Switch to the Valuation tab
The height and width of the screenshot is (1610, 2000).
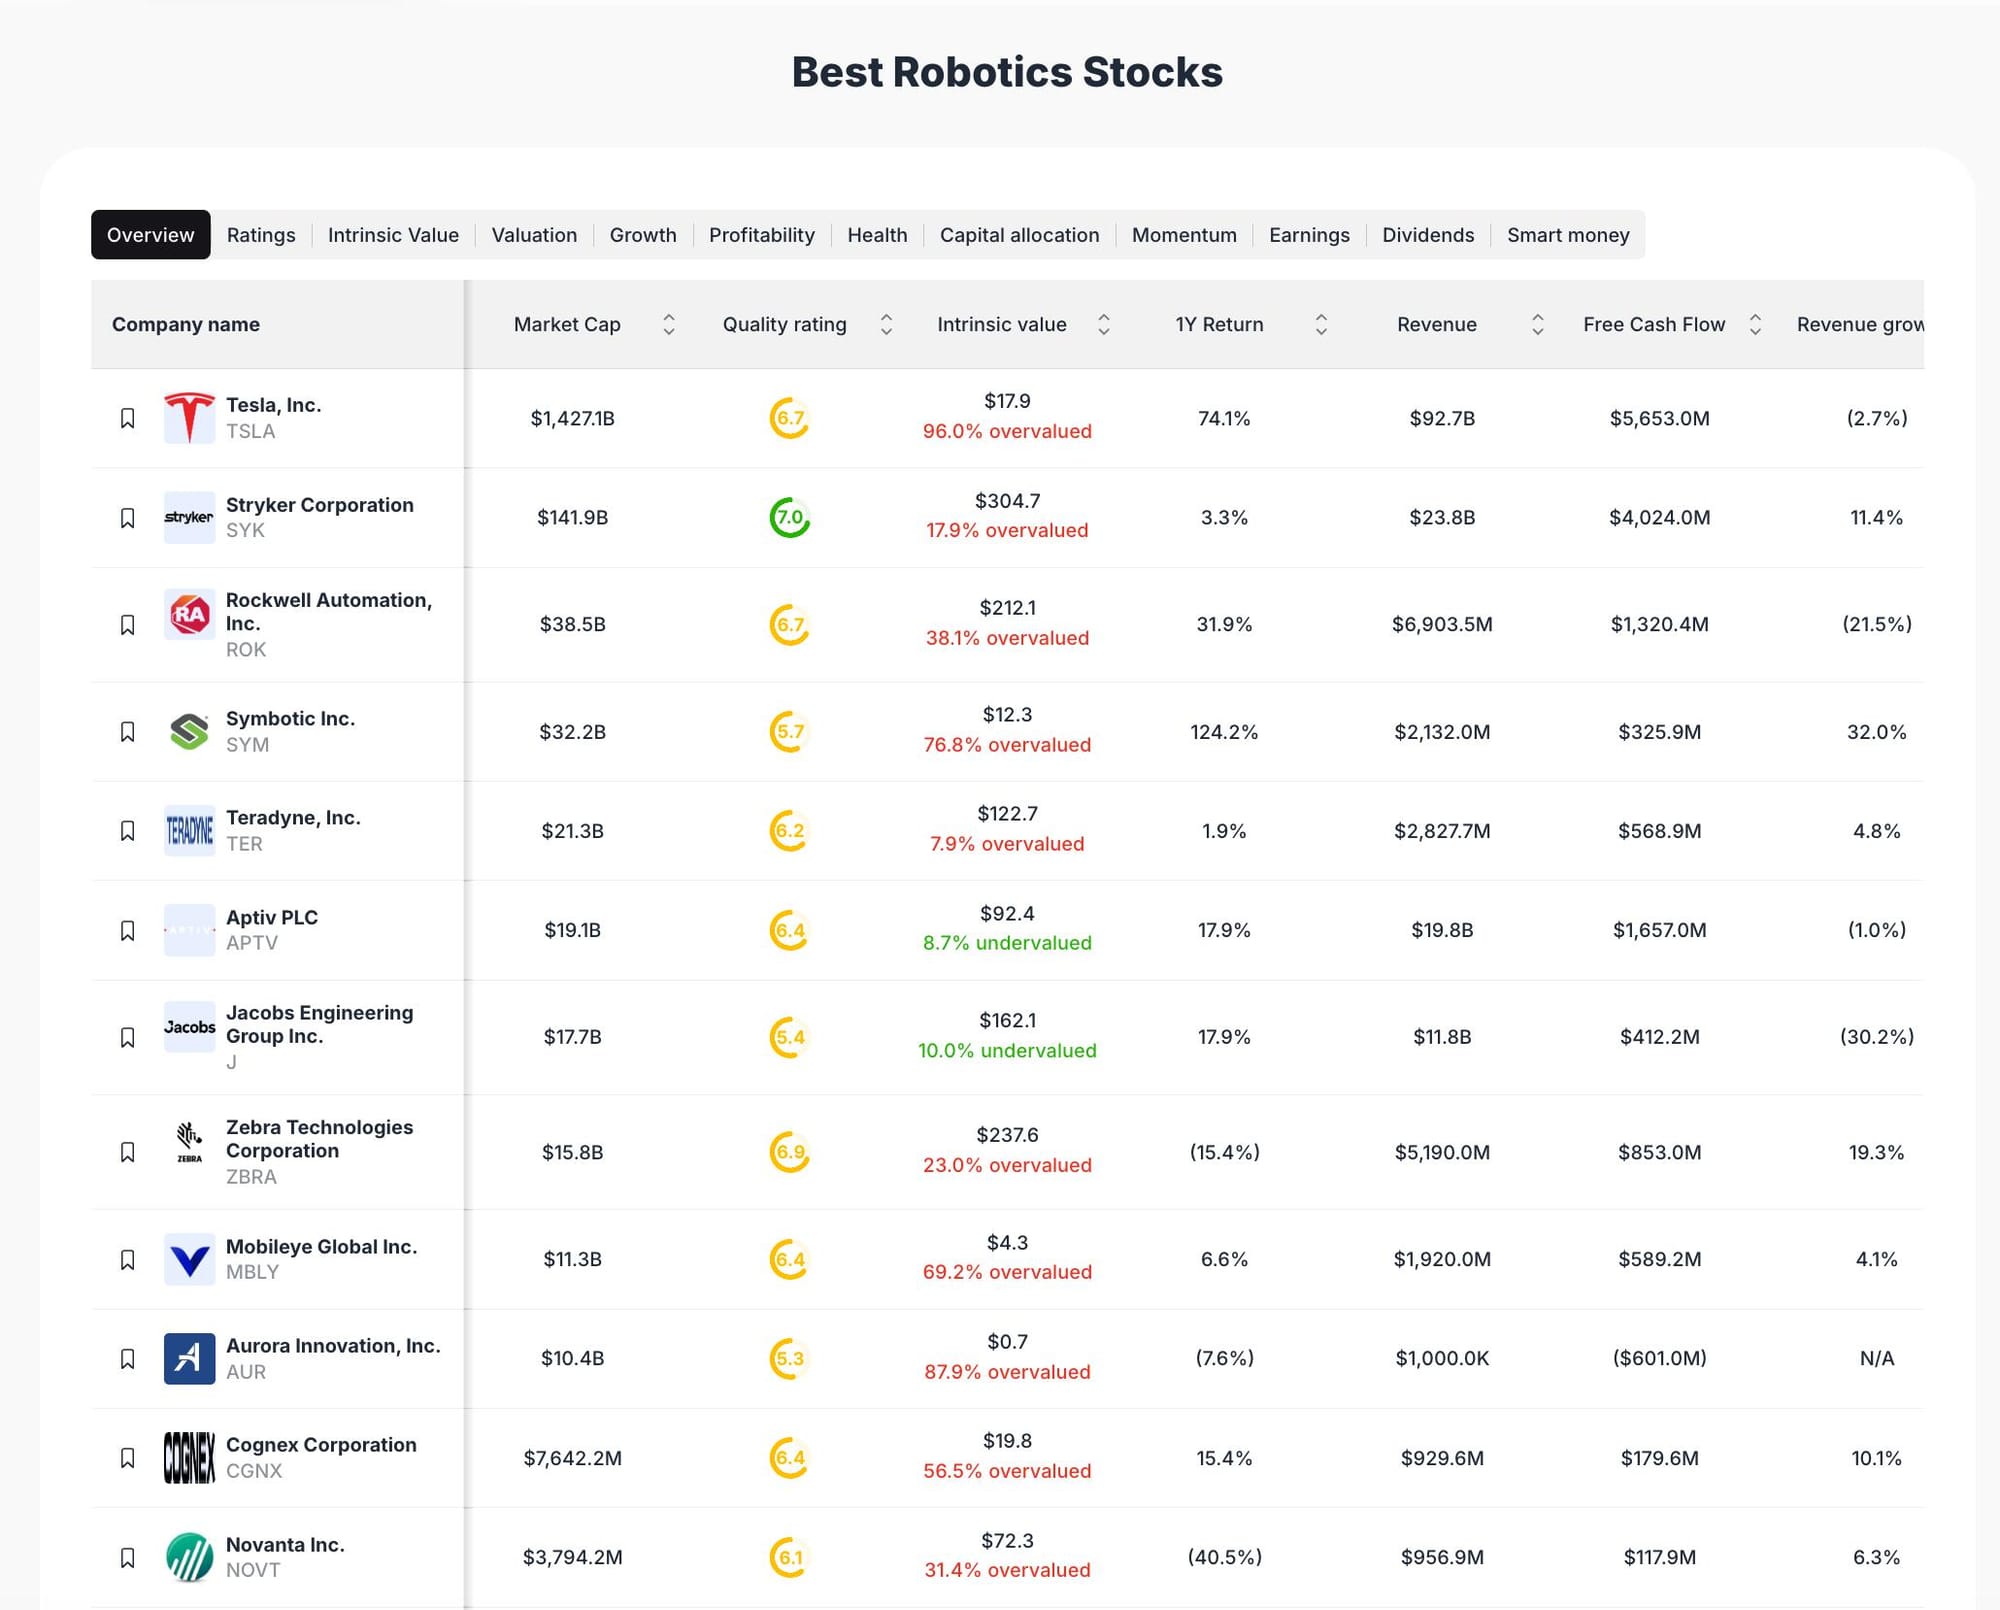[534, 235]
